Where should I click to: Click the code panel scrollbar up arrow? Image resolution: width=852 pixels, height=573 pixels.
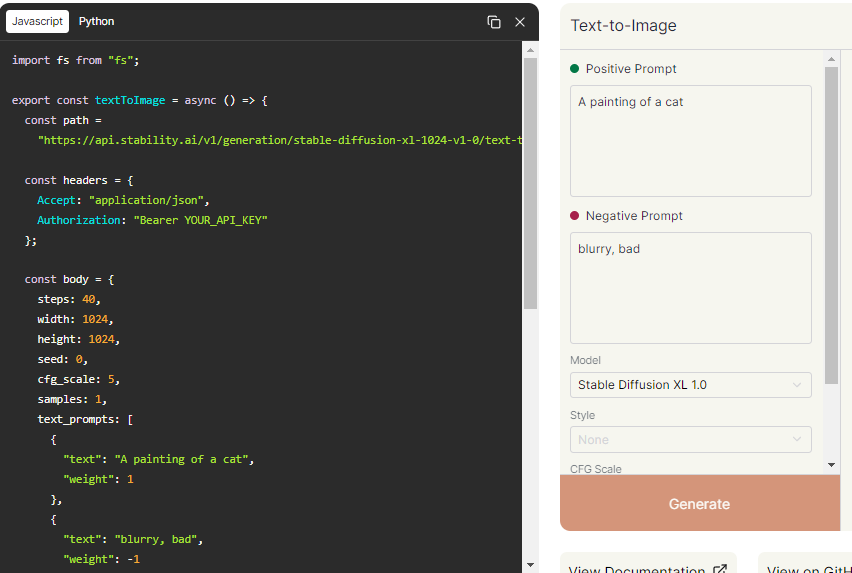(x=530, y=50)
